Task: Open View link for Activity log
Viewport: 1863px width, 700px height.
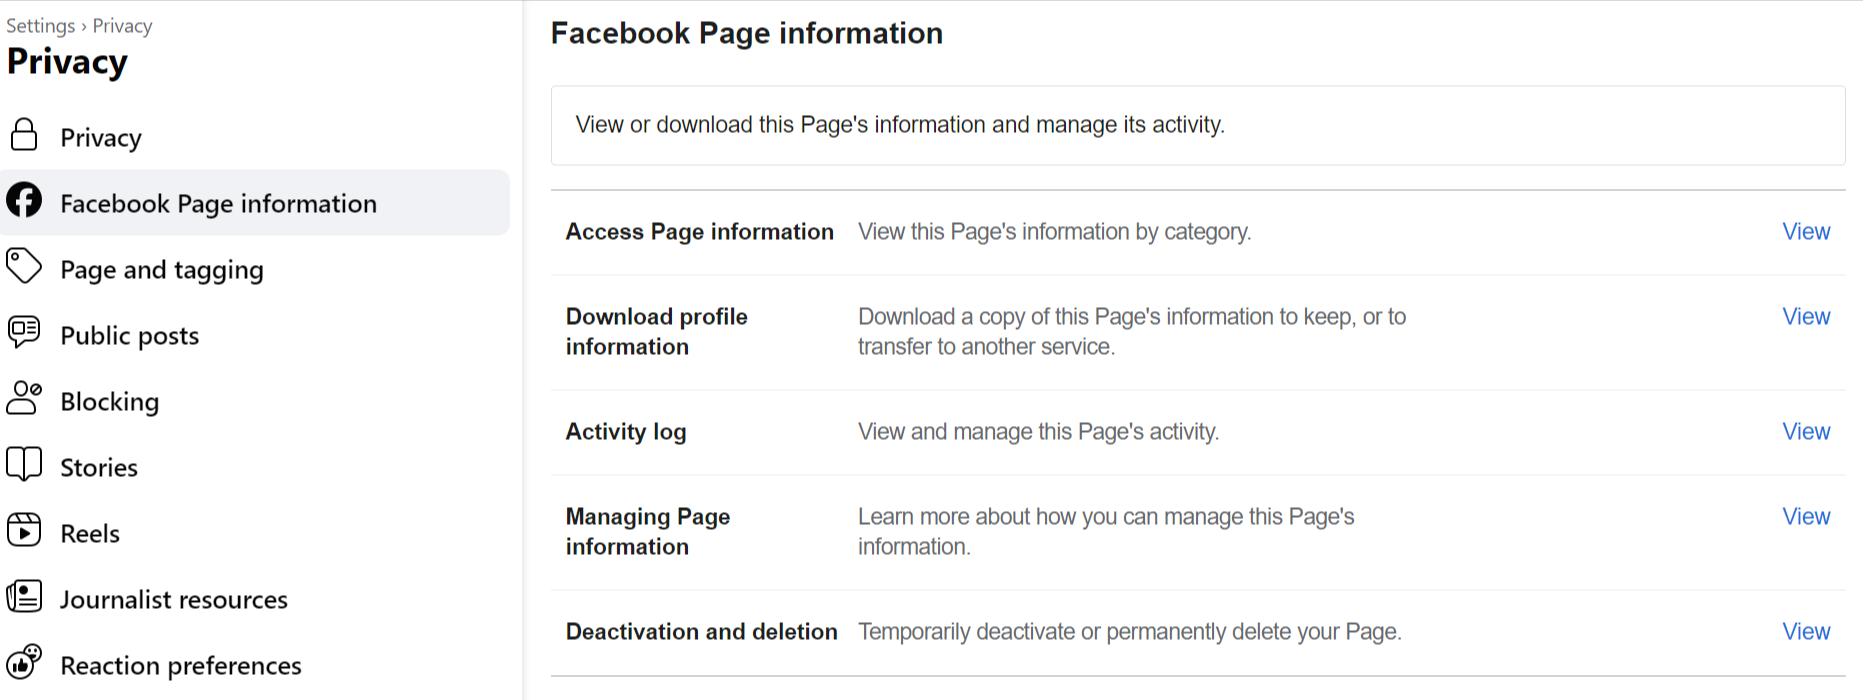Action: tap(1806, 432)
